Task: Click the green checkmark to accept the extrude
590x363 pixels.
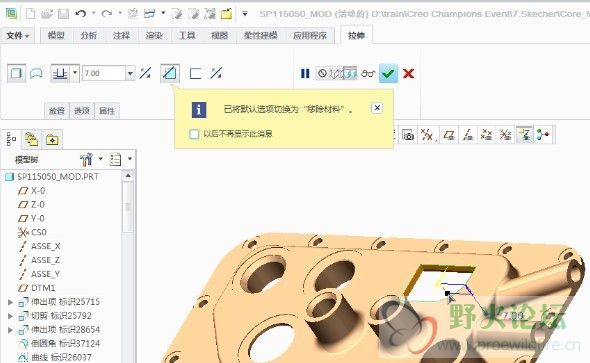Action: (388, 73)
